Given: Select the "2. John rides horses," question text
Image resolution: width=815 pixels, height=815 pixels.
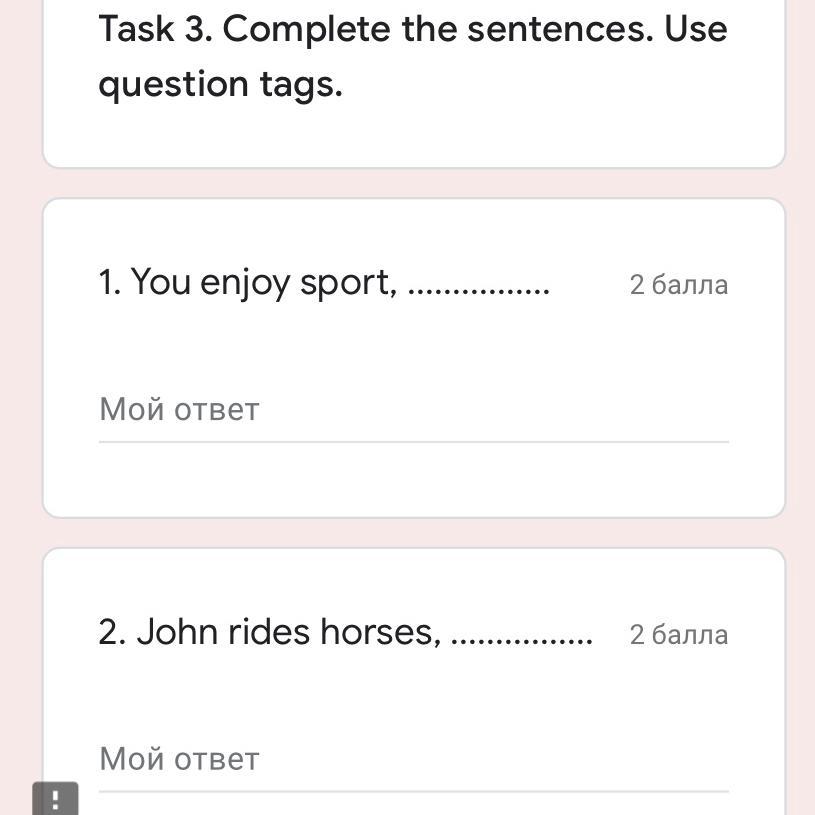Looking at the screenshot, I should pyautogui.click(x=269, y=632).
